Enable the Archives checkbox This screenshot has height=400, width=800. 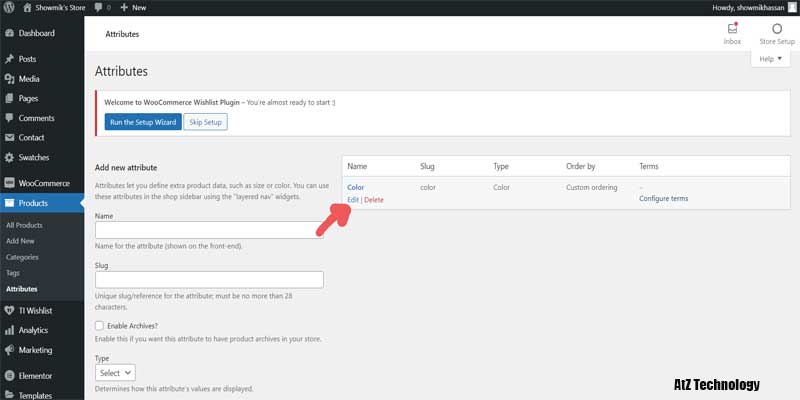click(100, 326)
